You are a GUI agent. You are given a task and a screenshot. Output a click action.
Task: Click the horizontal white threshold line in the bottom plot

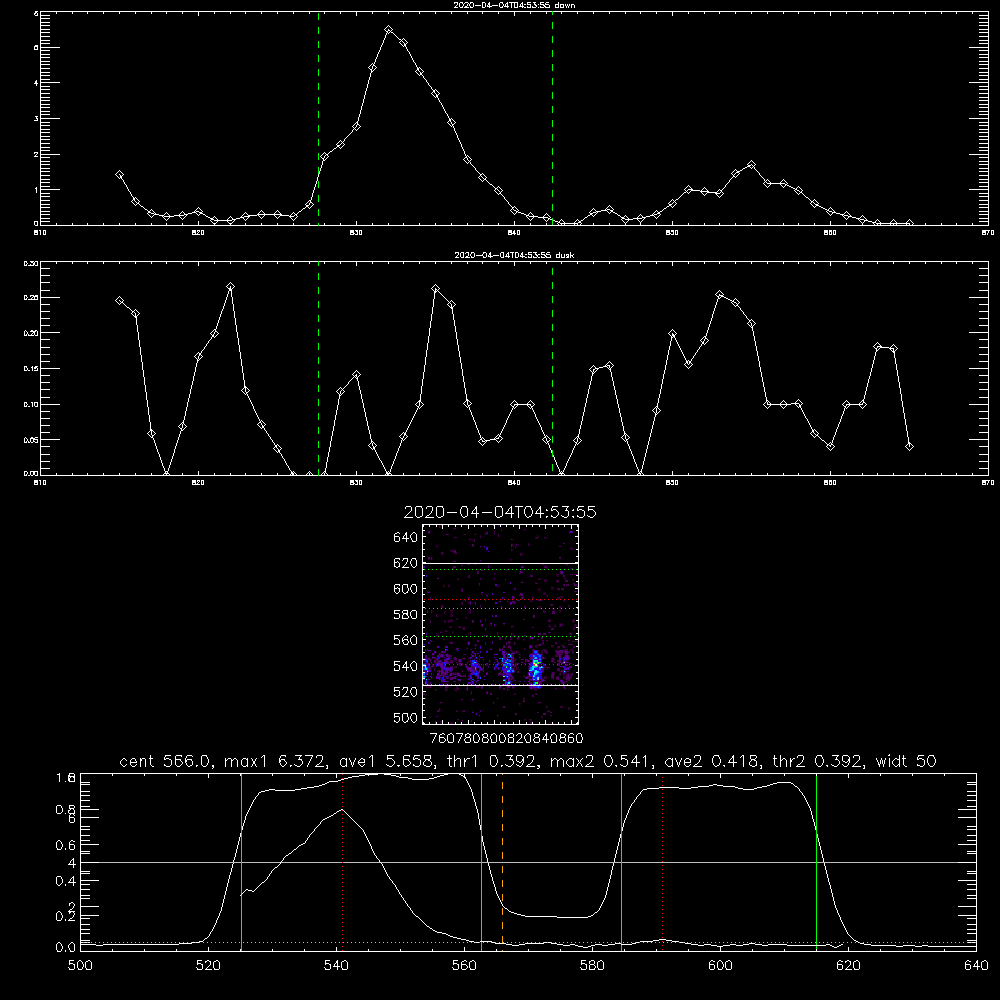coord(528,862)
